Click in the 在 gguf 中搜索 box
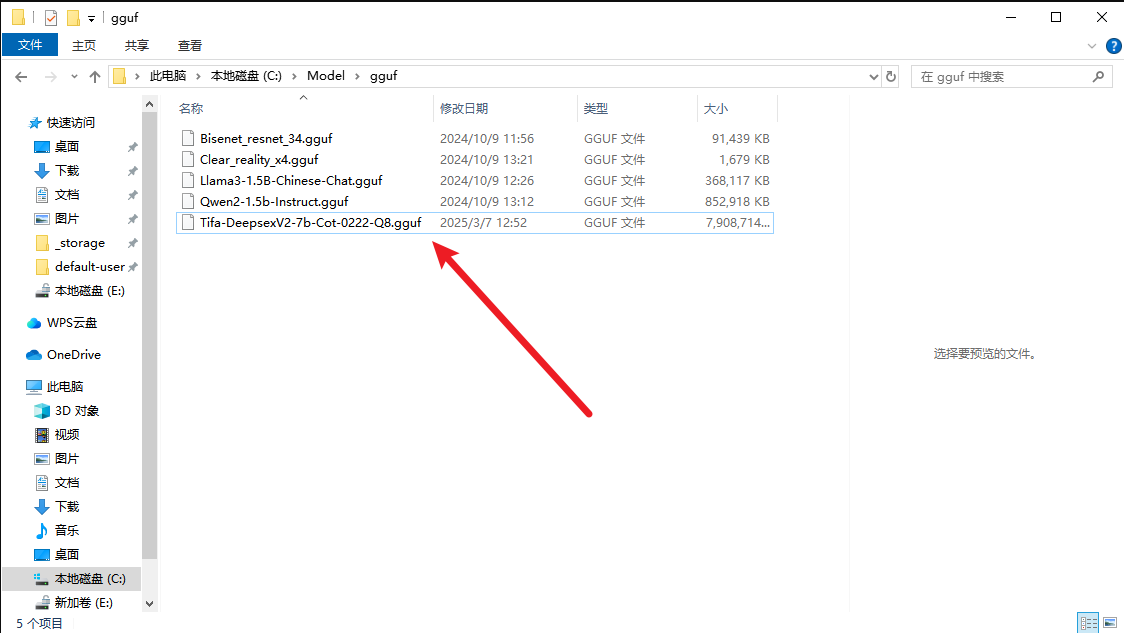Screen dimensions: 1124x633 click(1000, 76)
